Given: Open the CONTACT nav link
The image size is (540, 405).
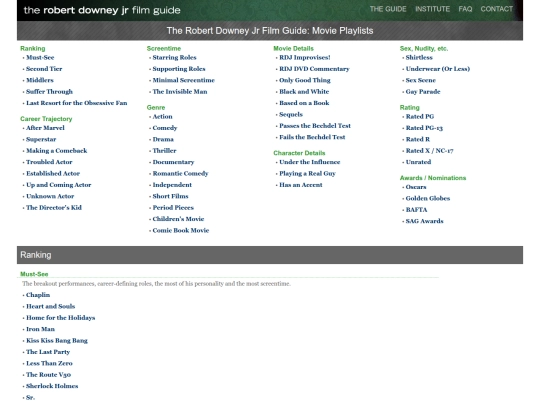Looking at the screenshot, I should coord(497,9).
